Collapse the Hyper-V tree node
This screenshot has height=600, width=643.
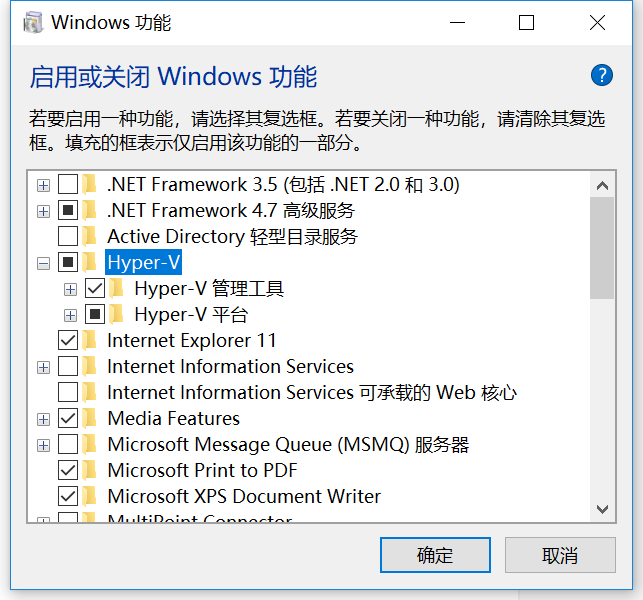point(43,263)
